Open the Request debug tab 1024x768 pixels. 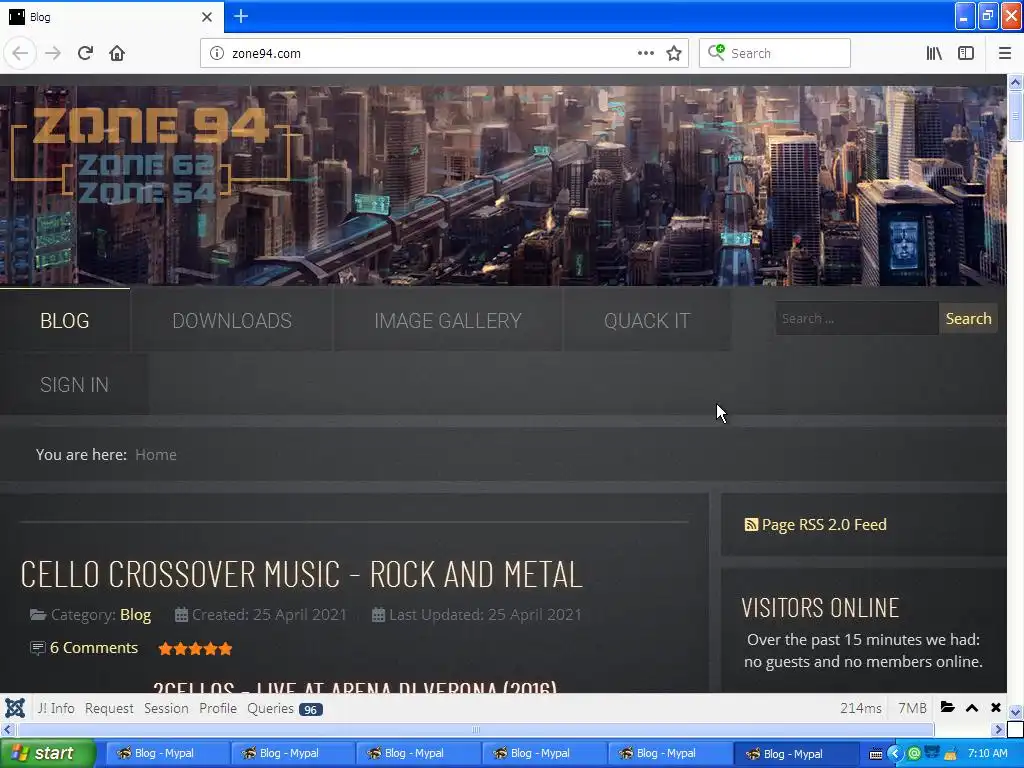tap(109, 709)
